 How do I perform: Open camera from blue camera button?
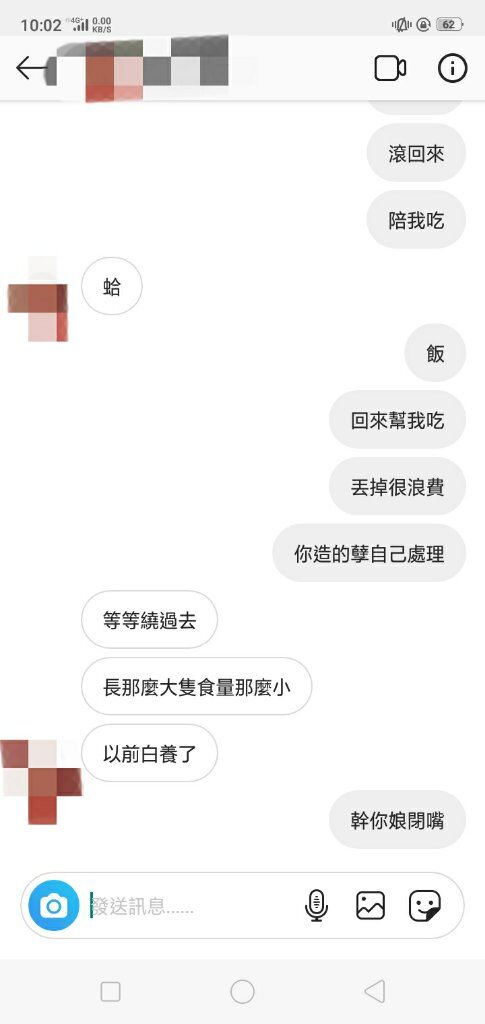pos(54,905)
